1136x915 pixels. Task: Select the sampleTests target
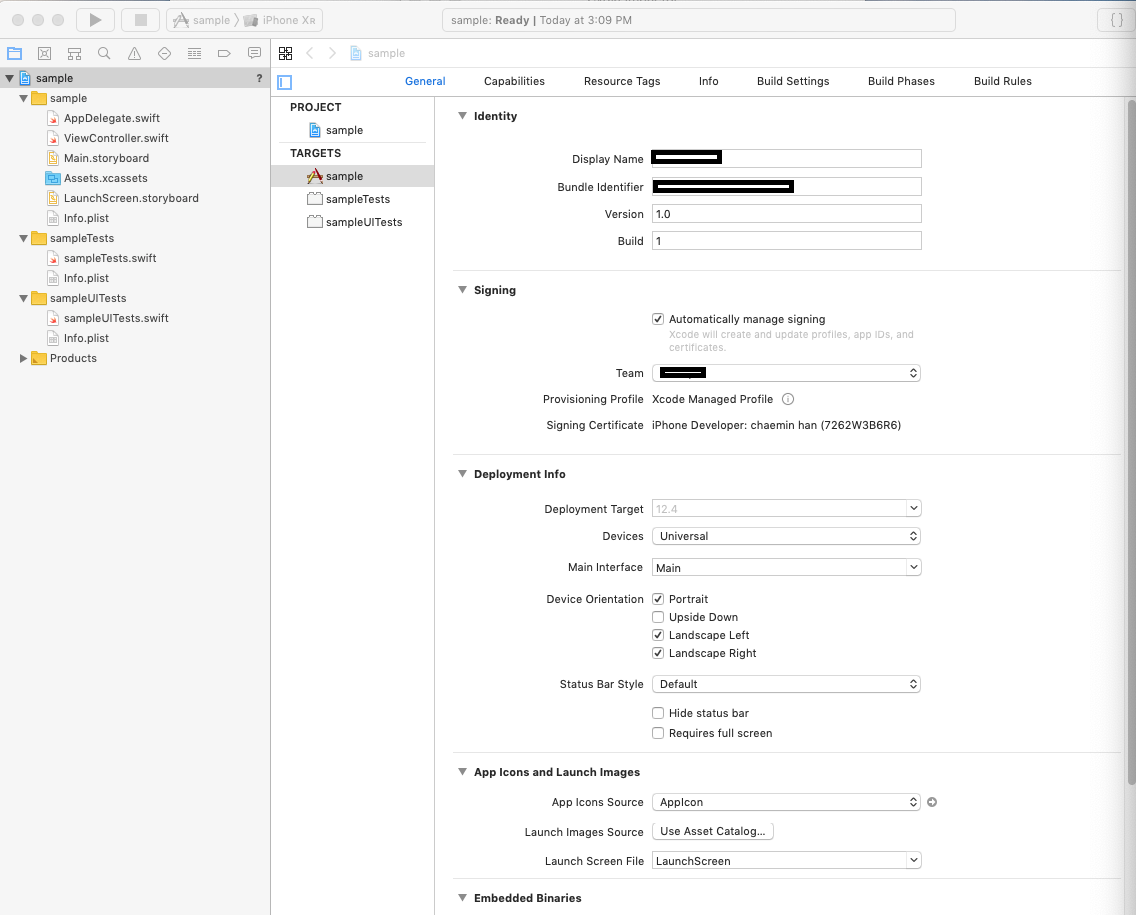coord(357,199)
